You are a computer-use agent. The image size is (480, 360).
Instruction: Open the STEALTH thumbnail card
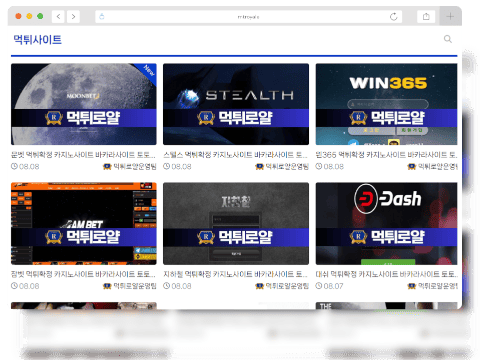tap(236, 104)
